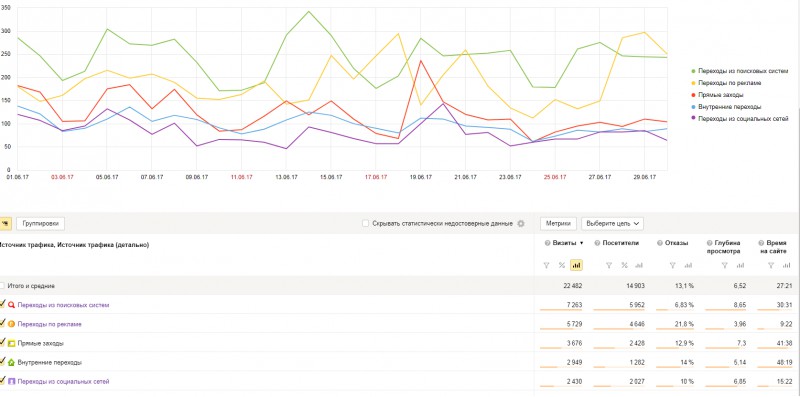Click sort arrow next to Визиты
This screenshot has width=800, height=397.
(x=582, y=244)
